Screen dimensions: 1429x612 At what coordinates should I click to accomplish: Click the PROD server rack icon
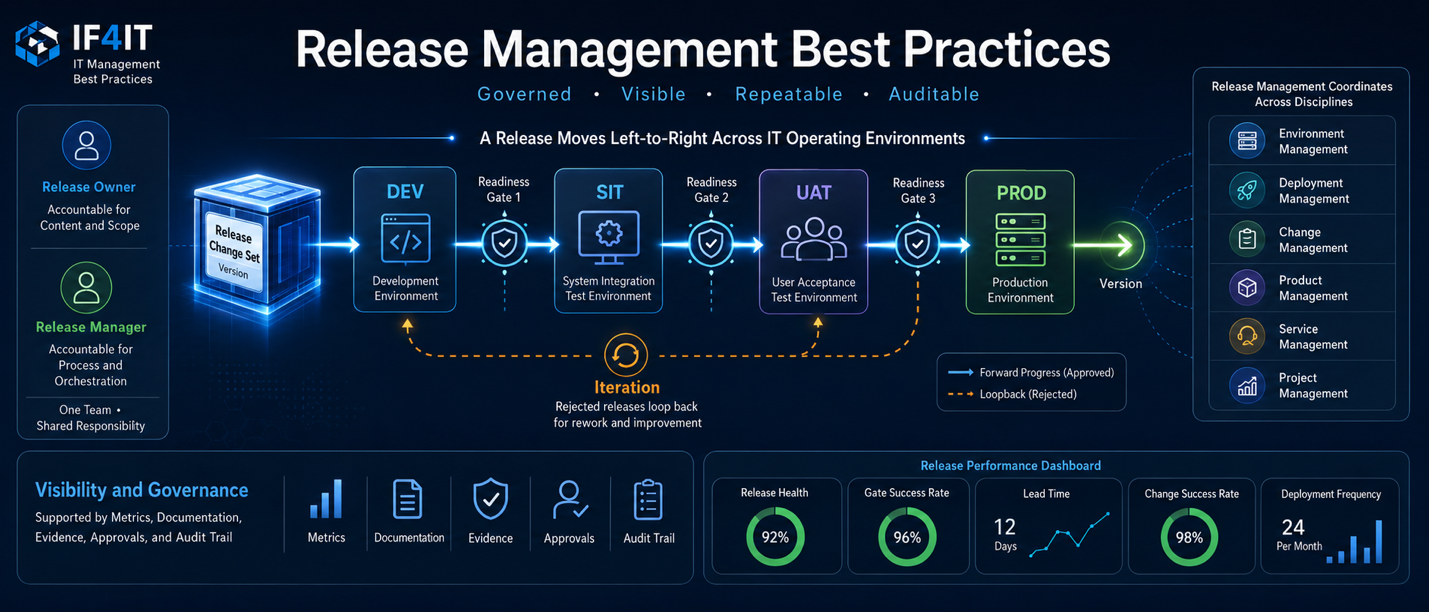[x=1021, y=240]
